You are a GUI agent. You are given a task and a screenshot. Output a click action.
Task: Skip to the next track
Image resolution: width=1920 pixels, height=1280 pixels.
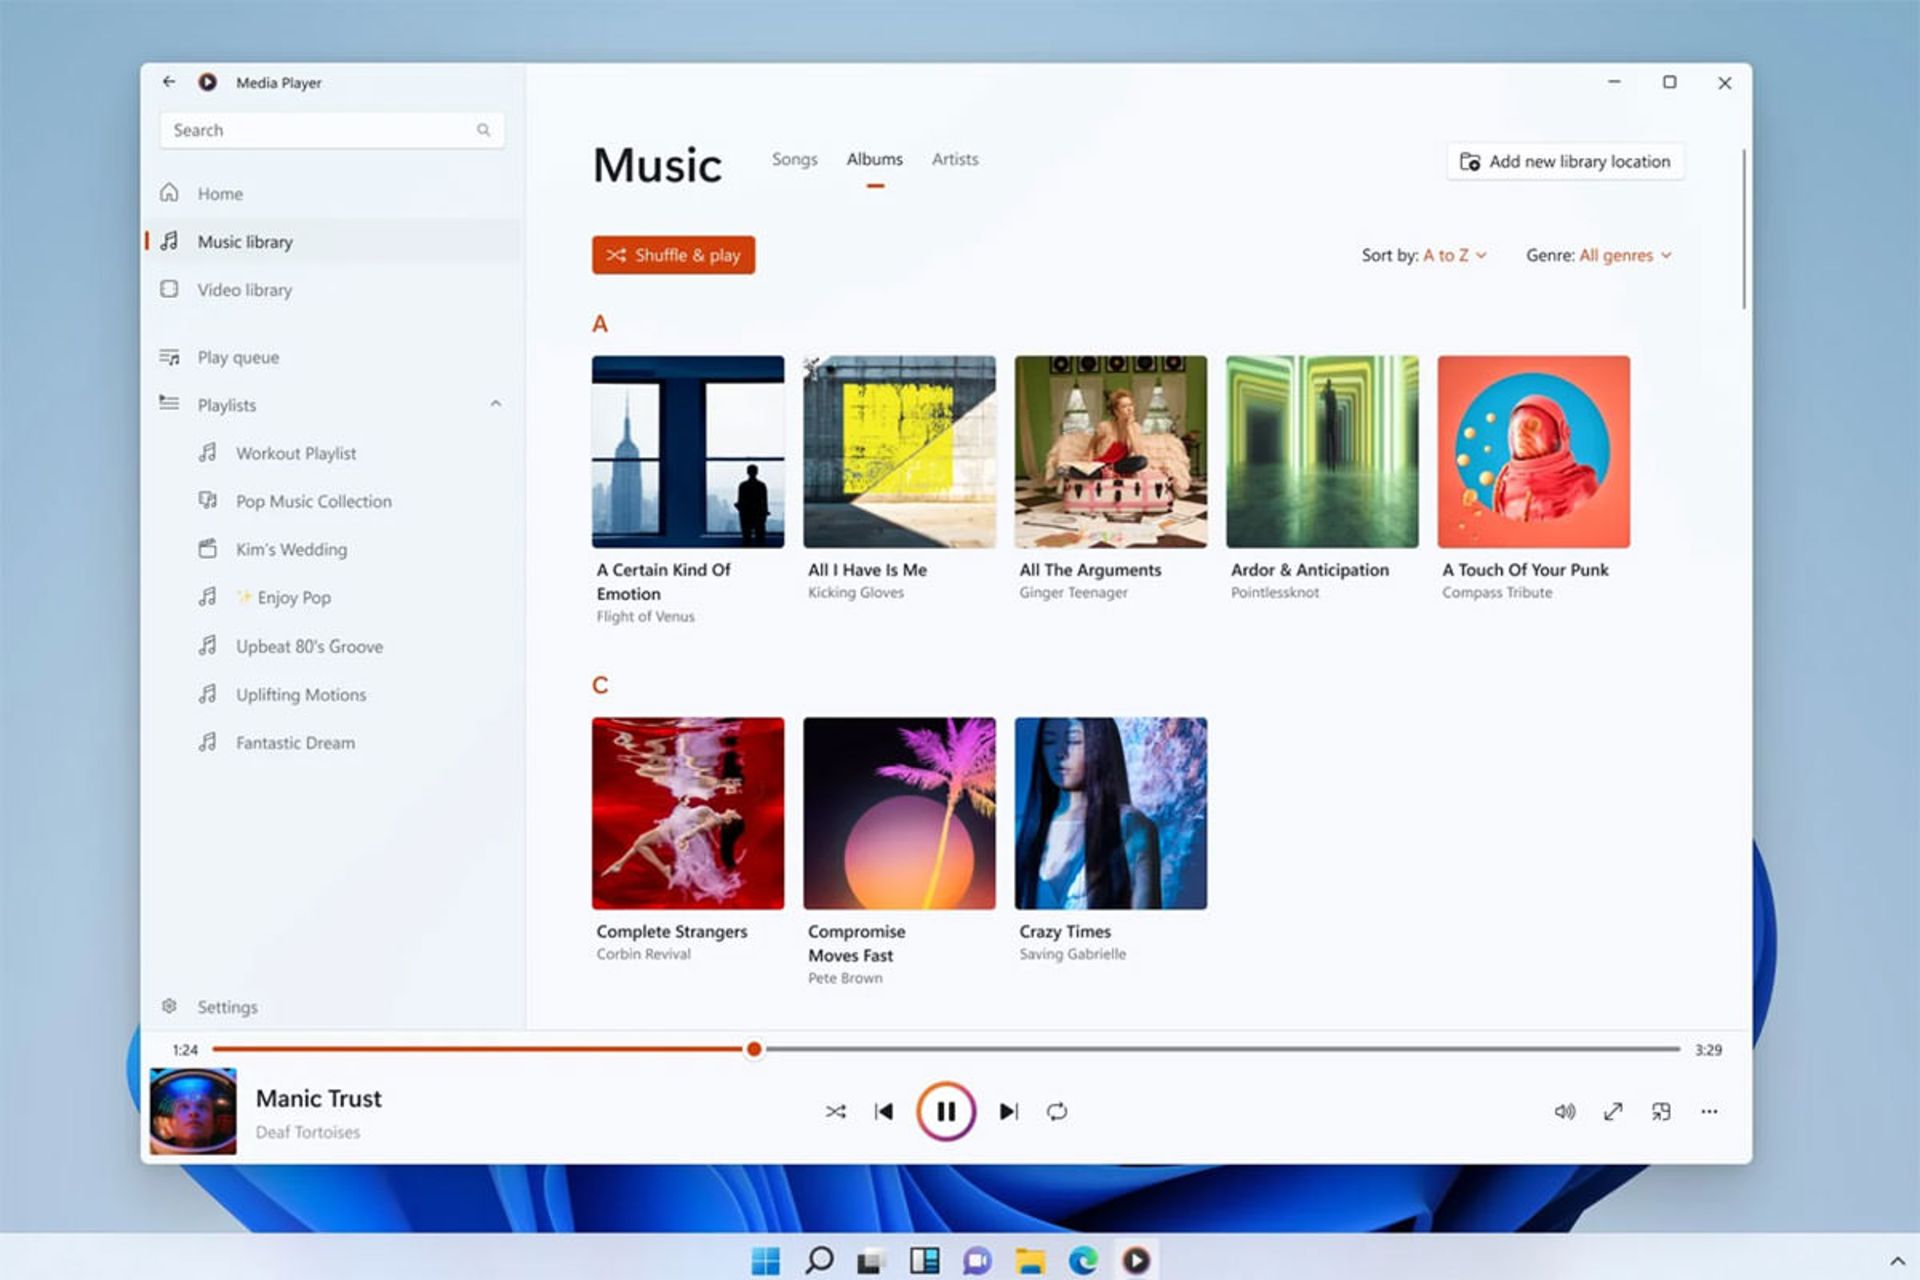(x=1008, y=1112)
